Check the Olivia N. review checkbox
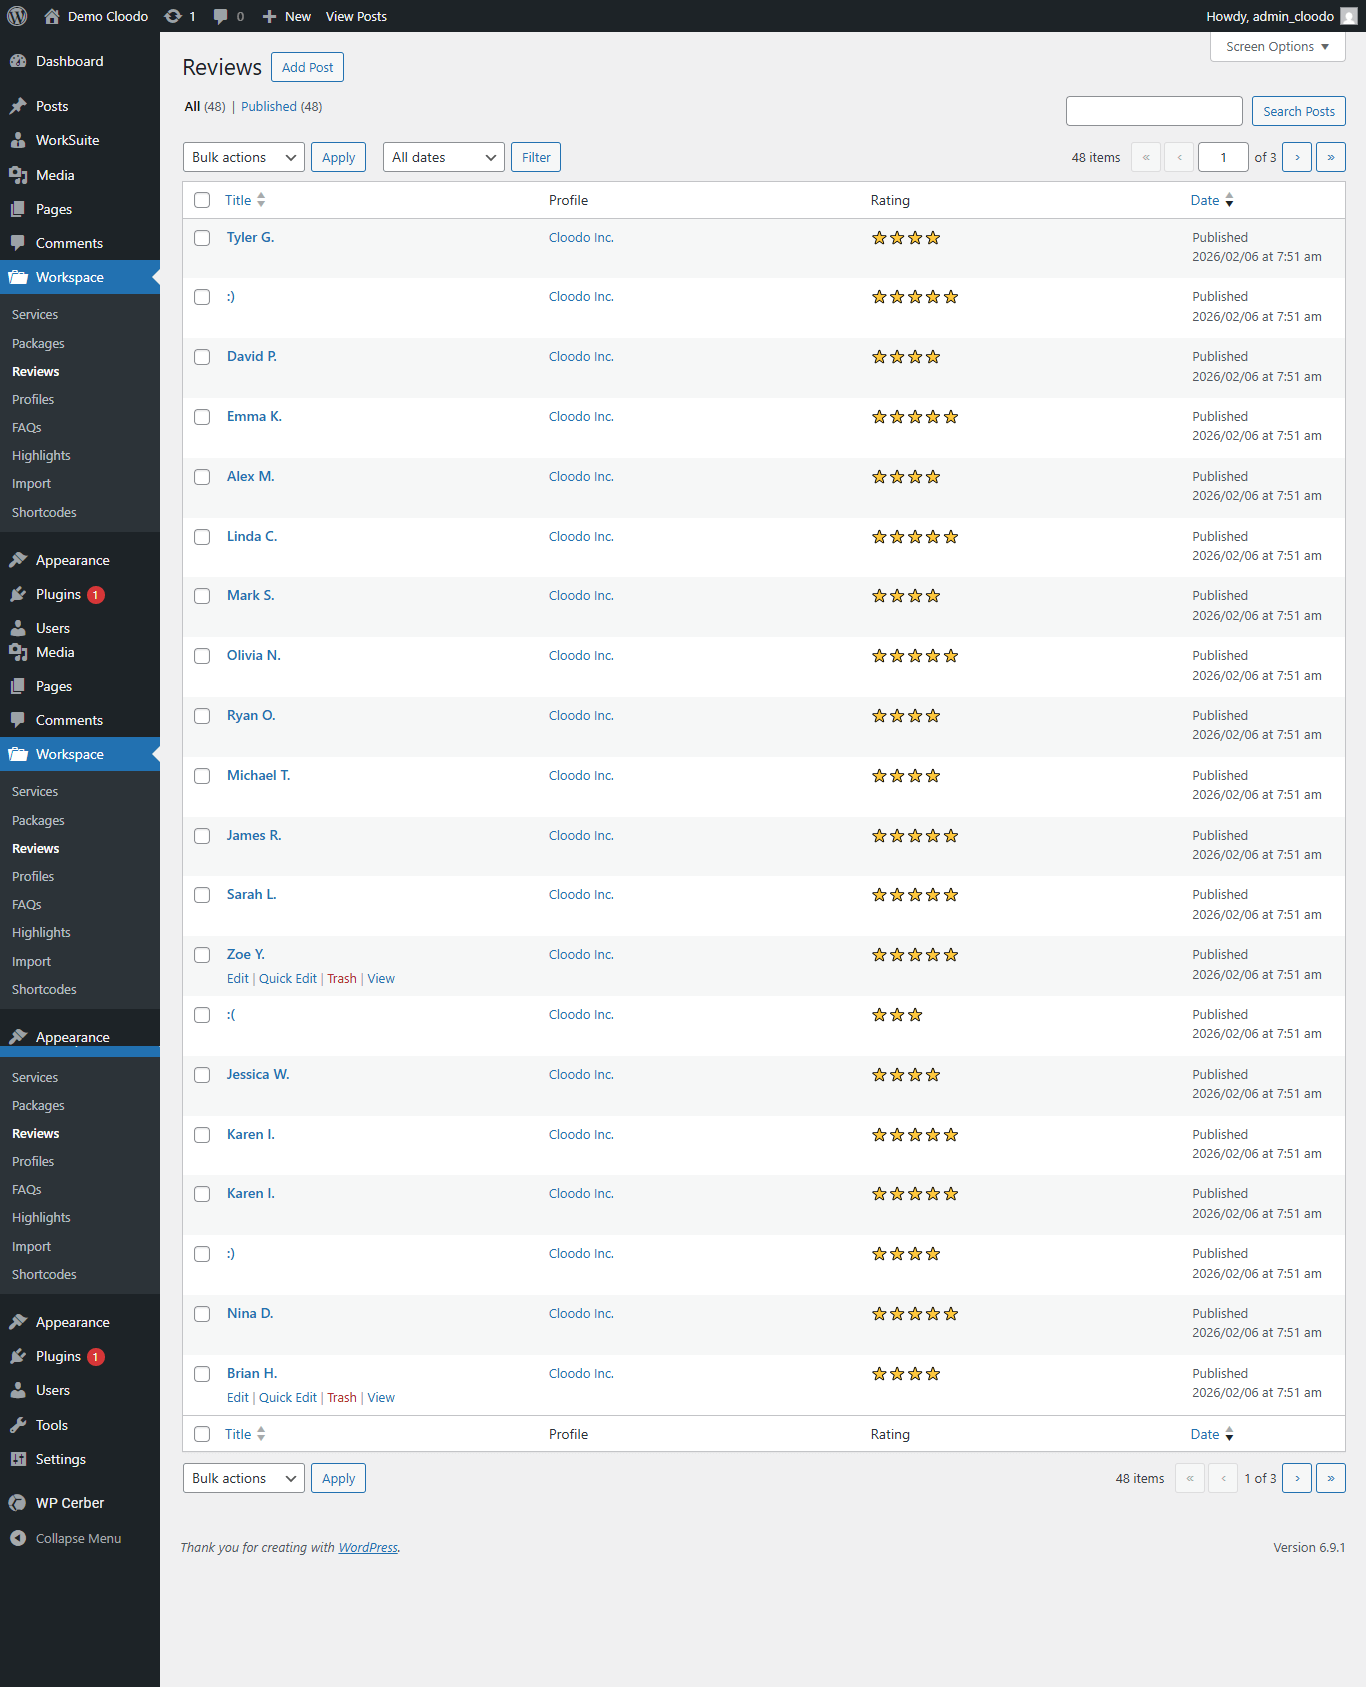 tap(202, 656)
